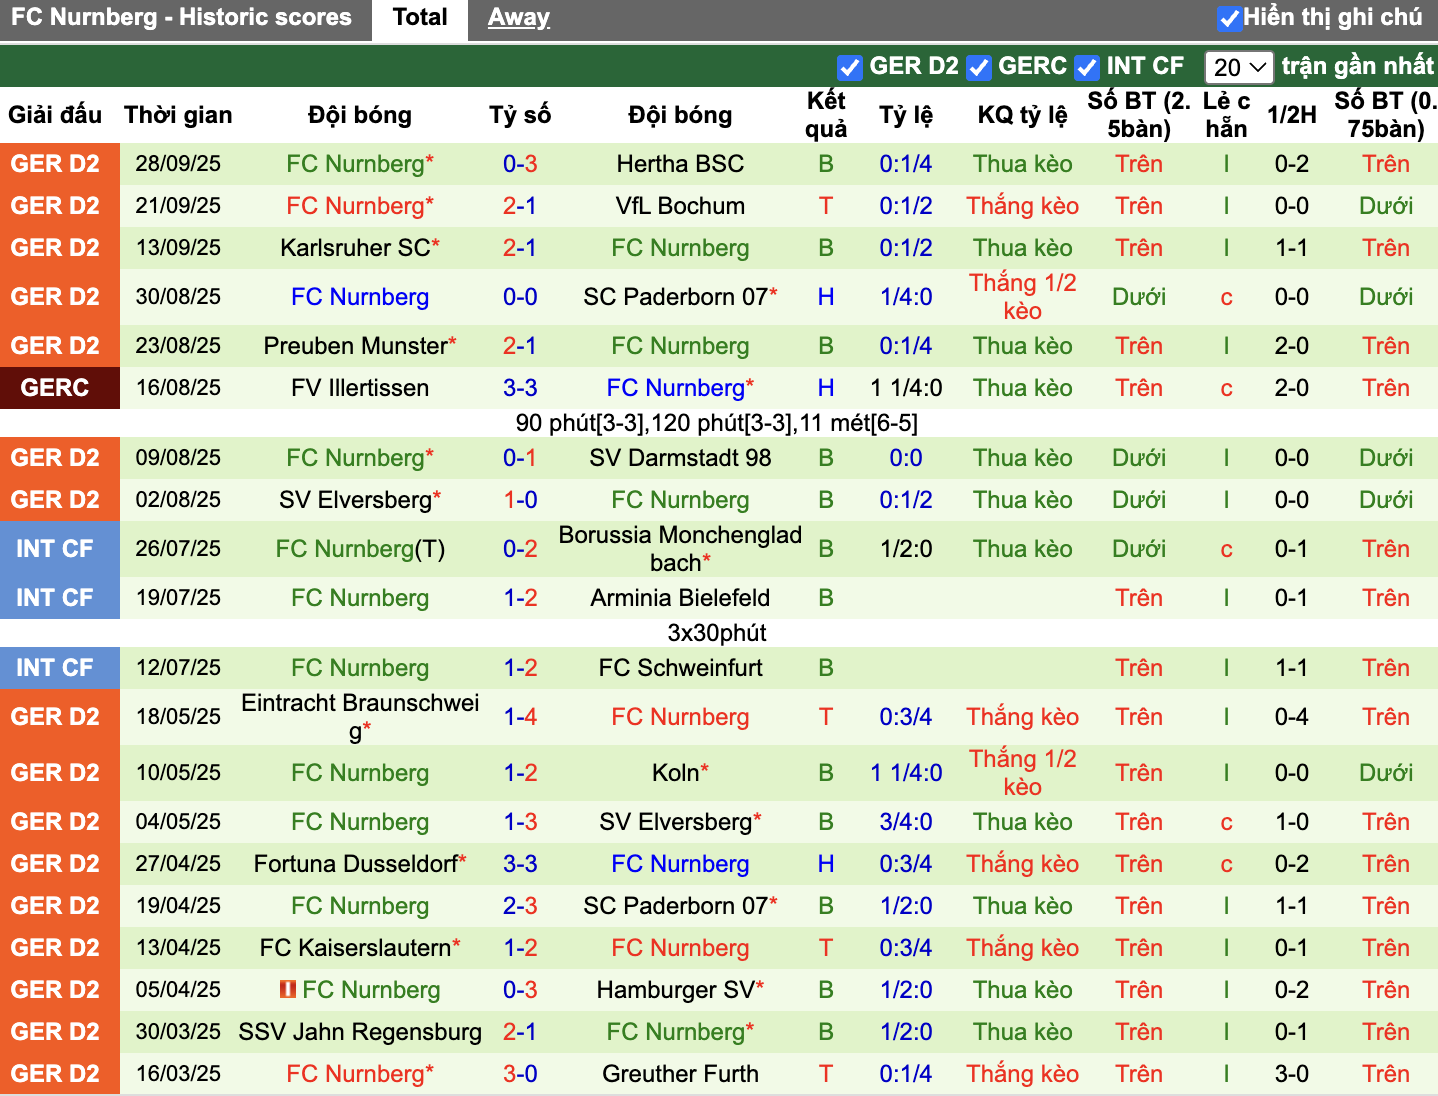1438x1096 pixels.
Task: Click FC Schweinfurt team link
Action: (680, 668)
